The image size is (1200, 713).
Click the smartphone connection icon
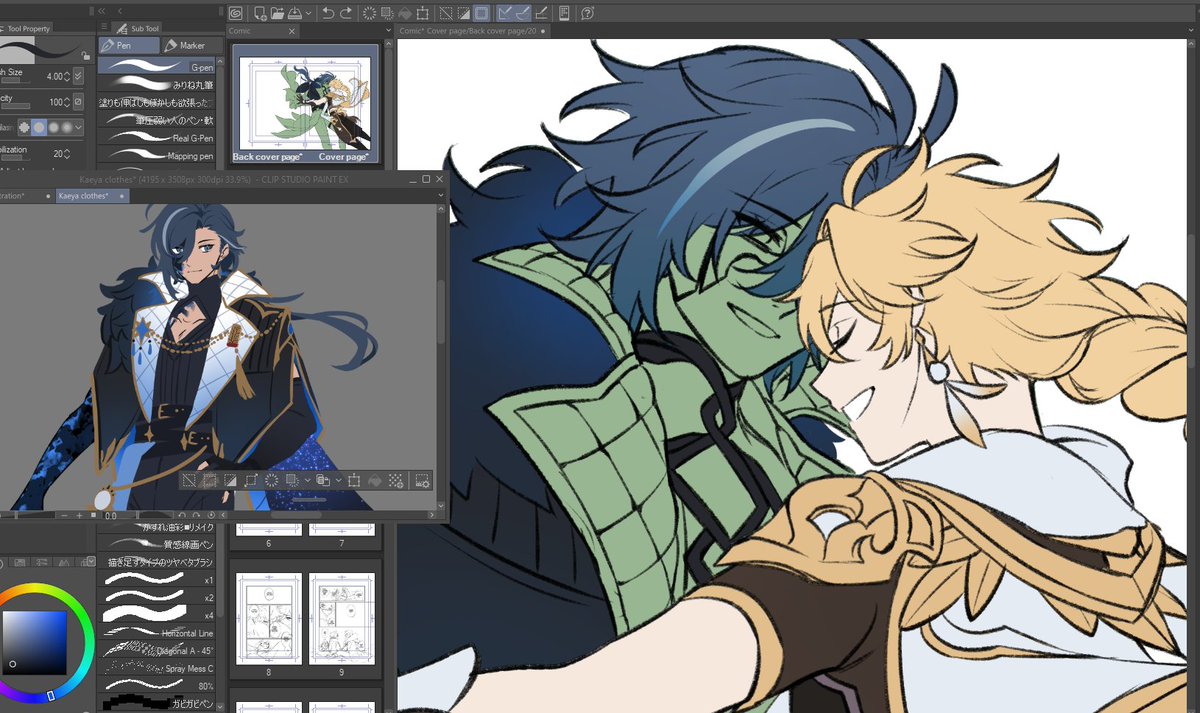(x=564, y=13)
